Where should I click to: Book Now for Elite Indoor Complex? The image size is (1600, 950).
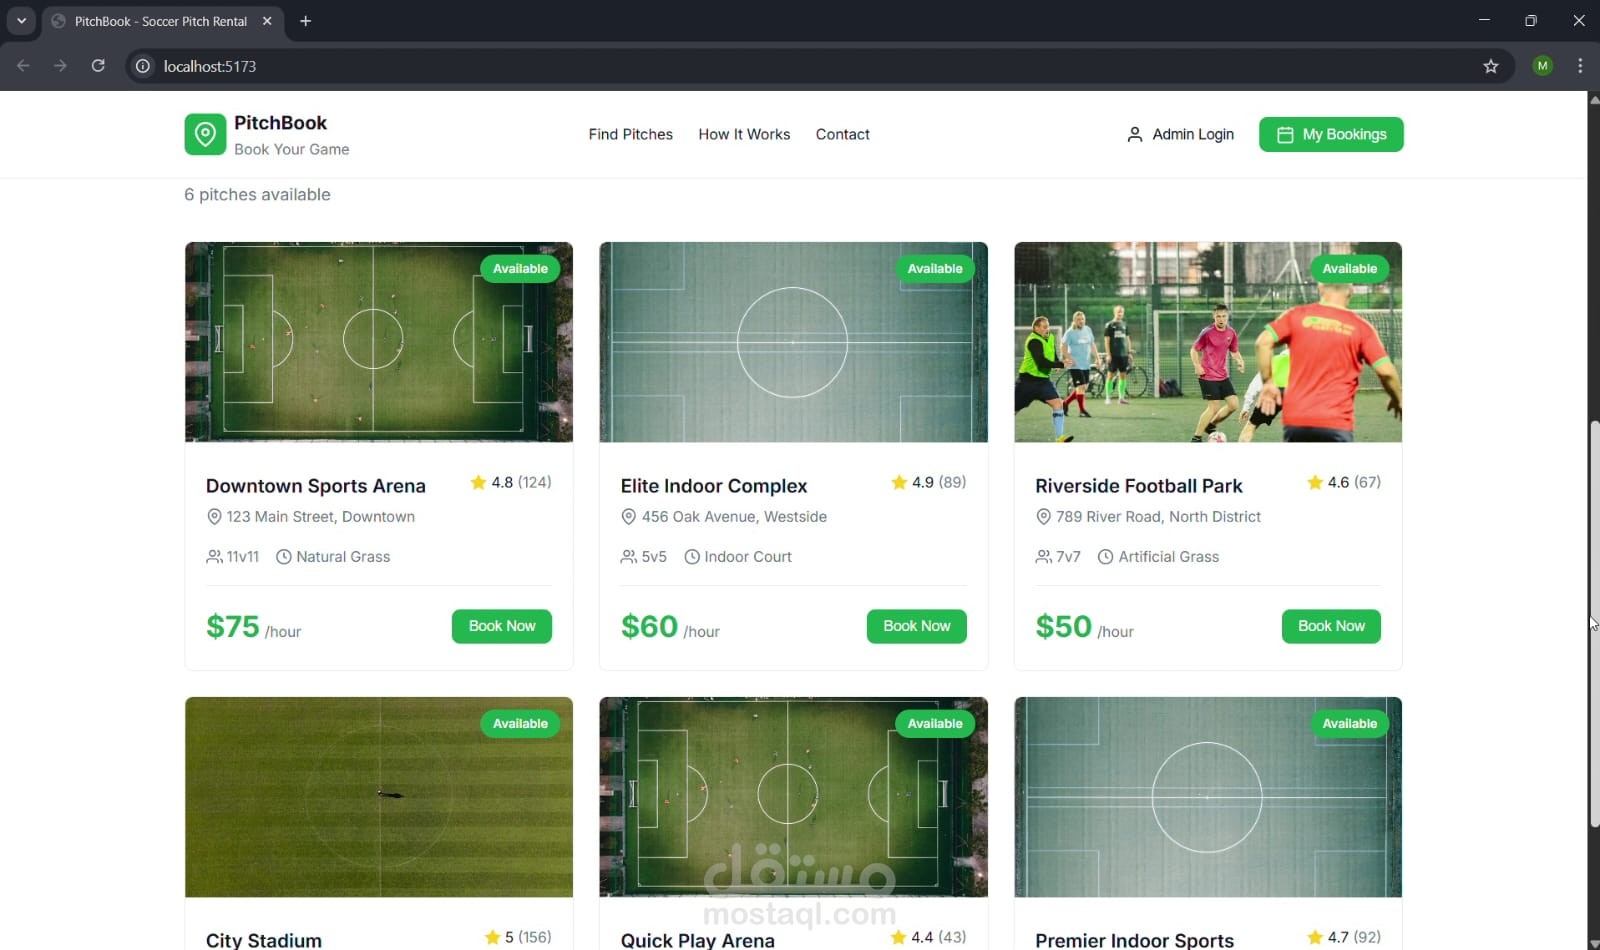click(x=917, y=626)
